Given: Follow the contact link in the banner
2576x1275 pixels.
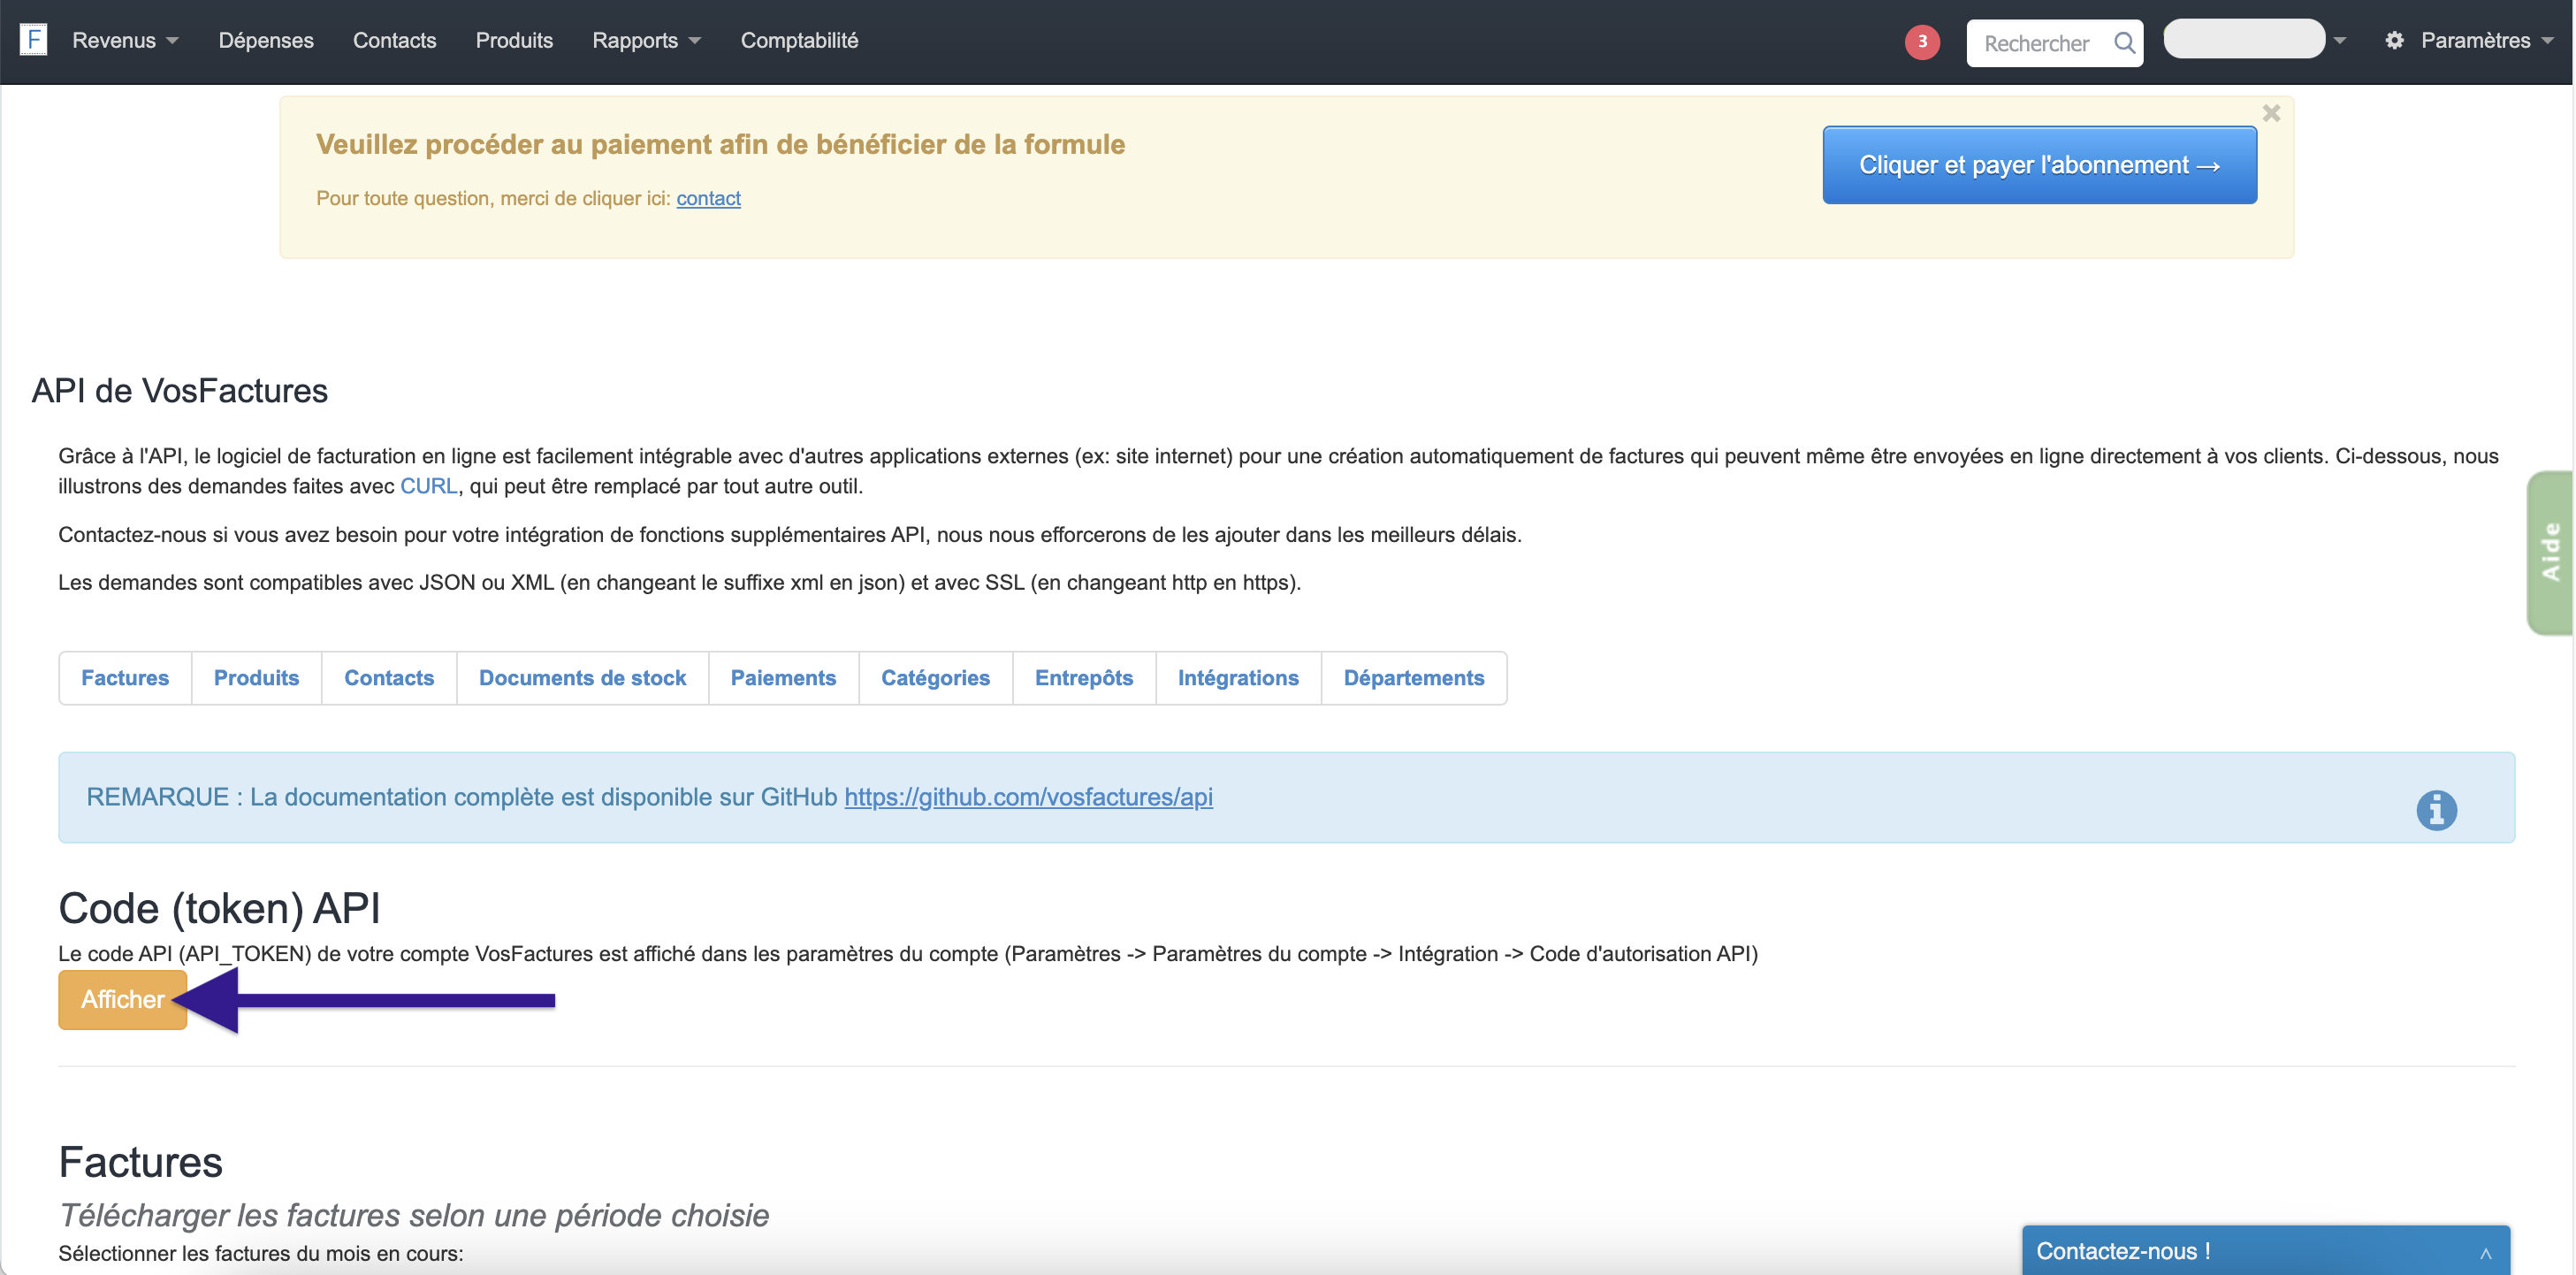Looking at the screenshot, I should [x=708, y=198].
